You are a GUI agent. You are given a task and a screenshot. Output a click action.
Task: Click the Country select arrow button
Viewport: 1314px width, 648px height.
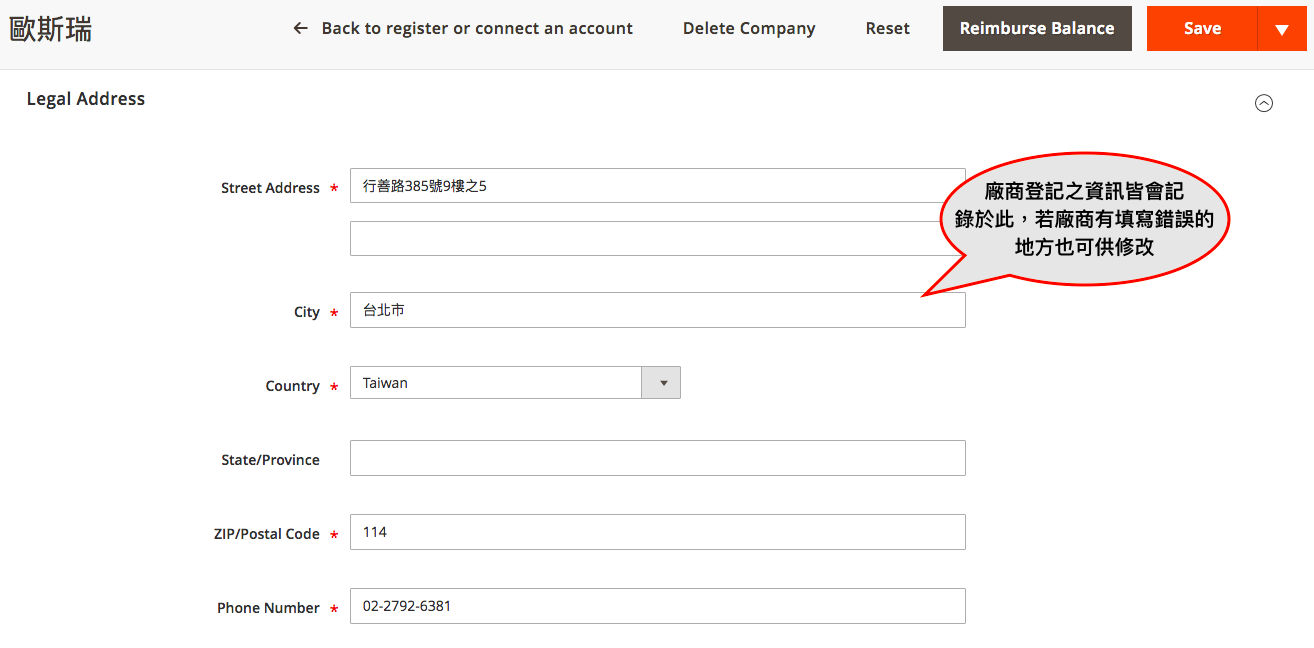coord(661,383)
